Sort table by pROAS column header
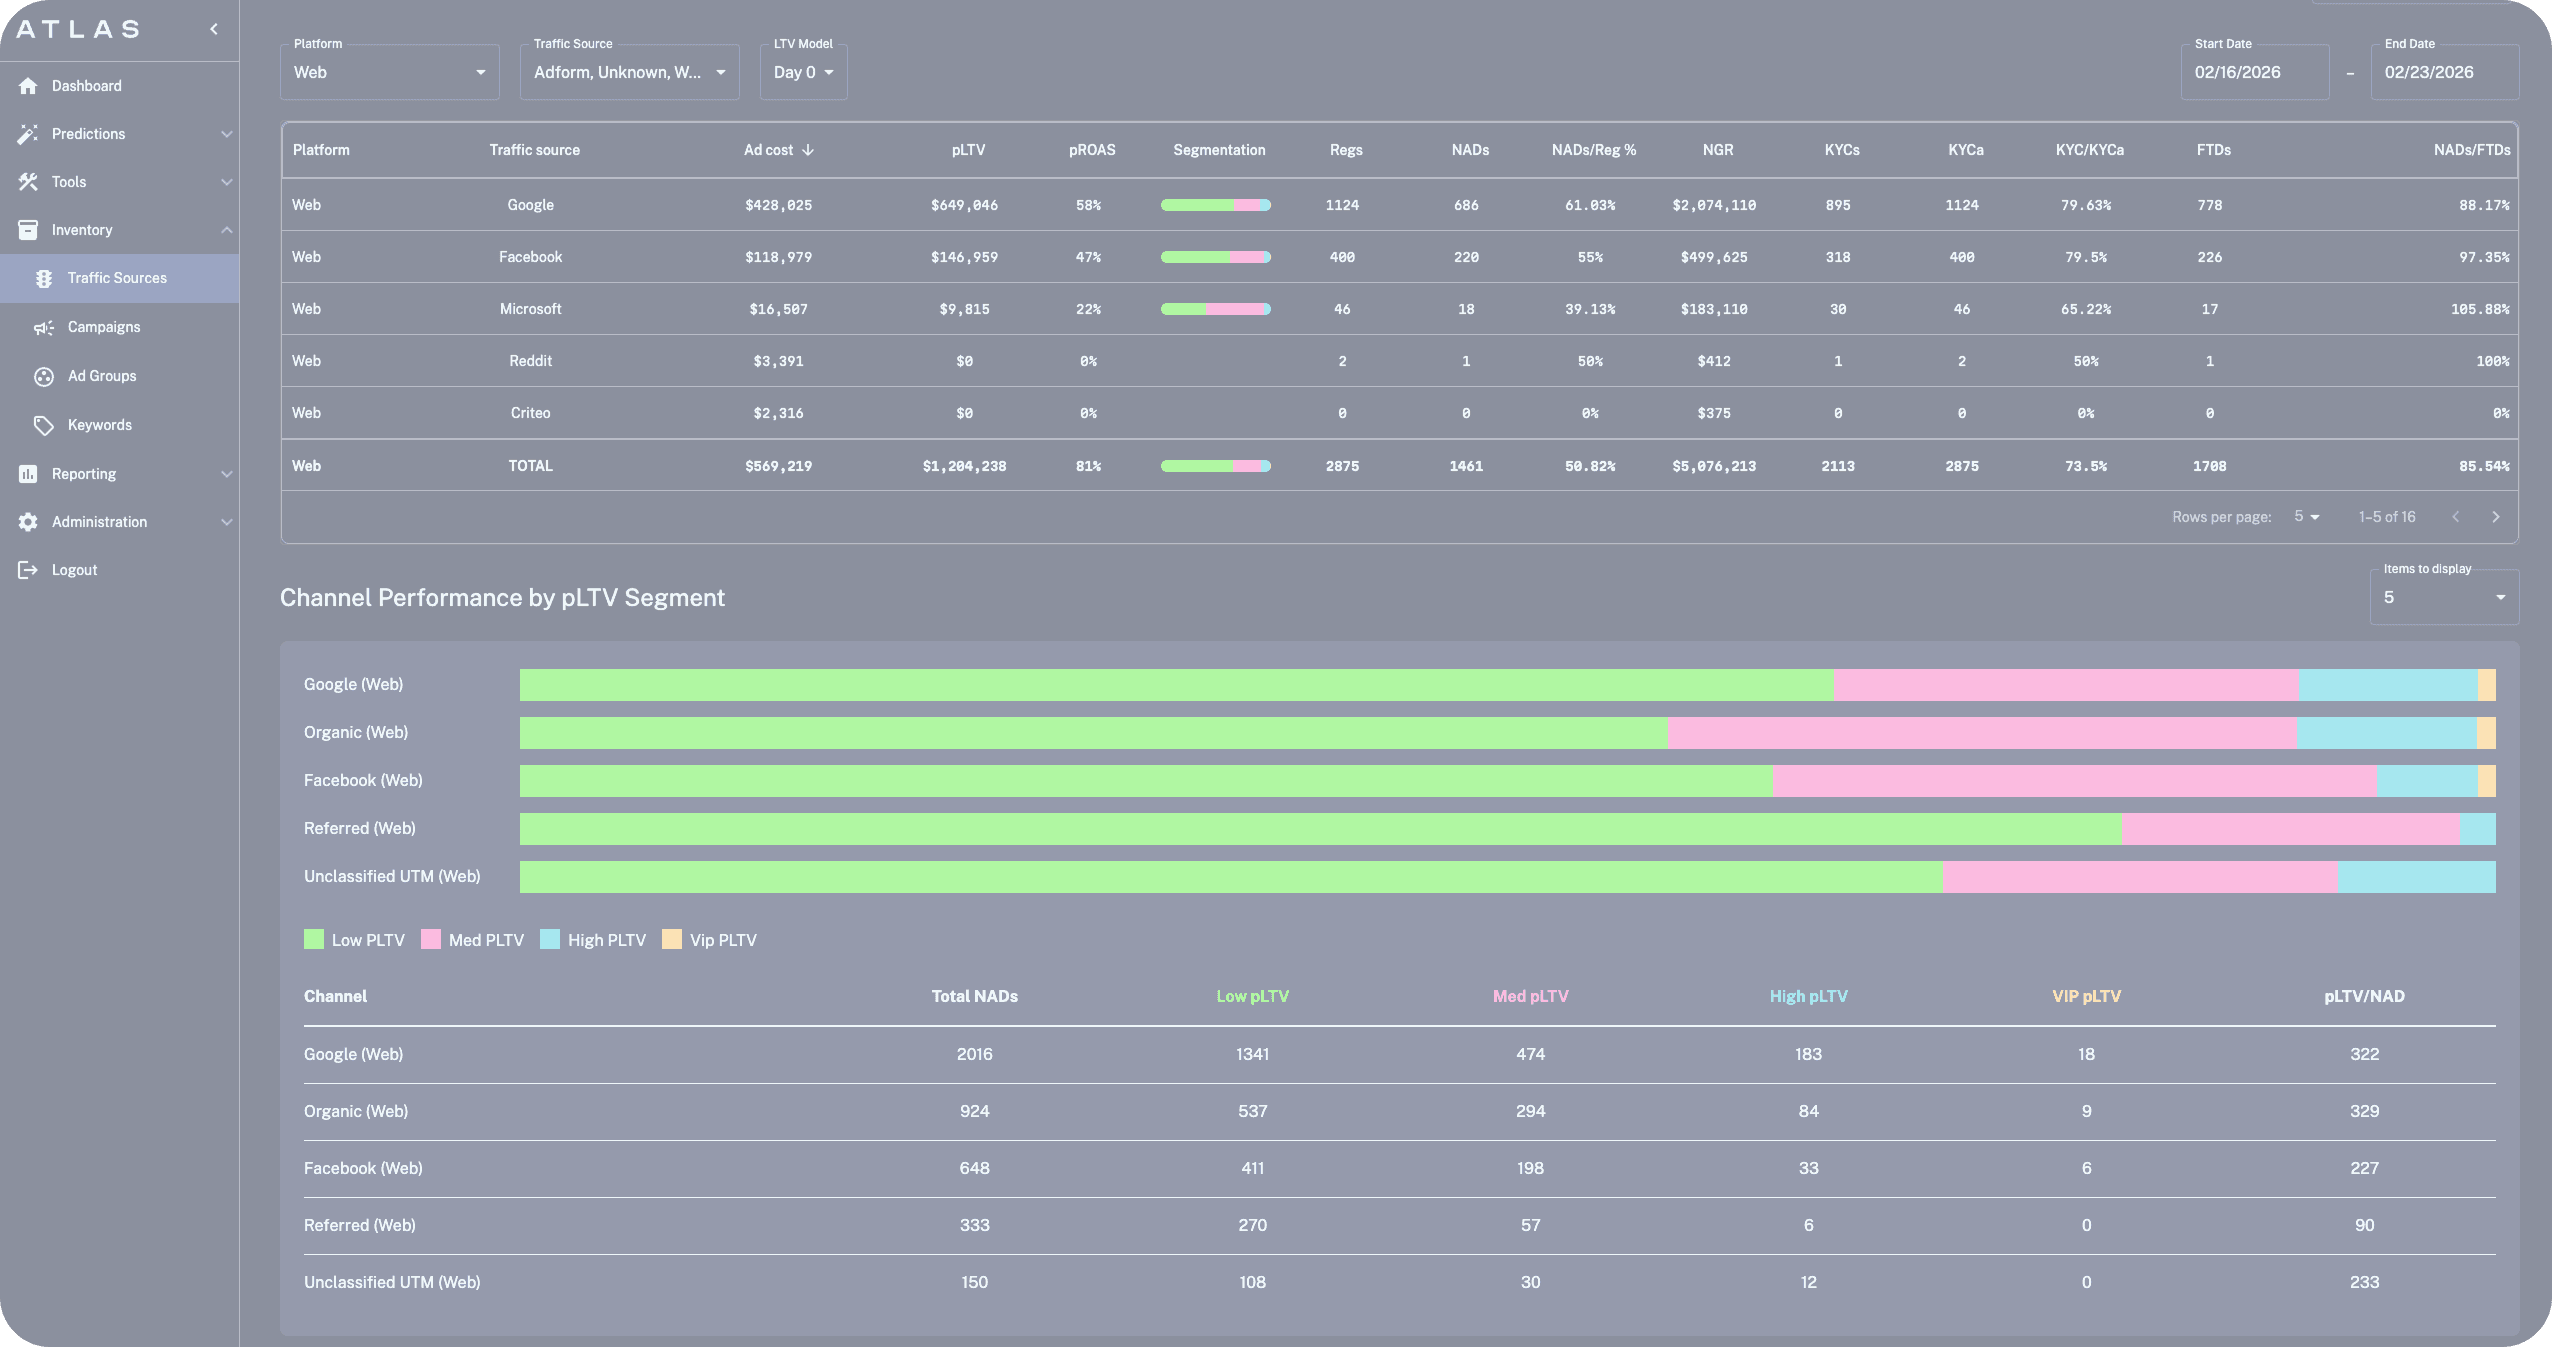2552x1347 pixels. (1091, 150)
